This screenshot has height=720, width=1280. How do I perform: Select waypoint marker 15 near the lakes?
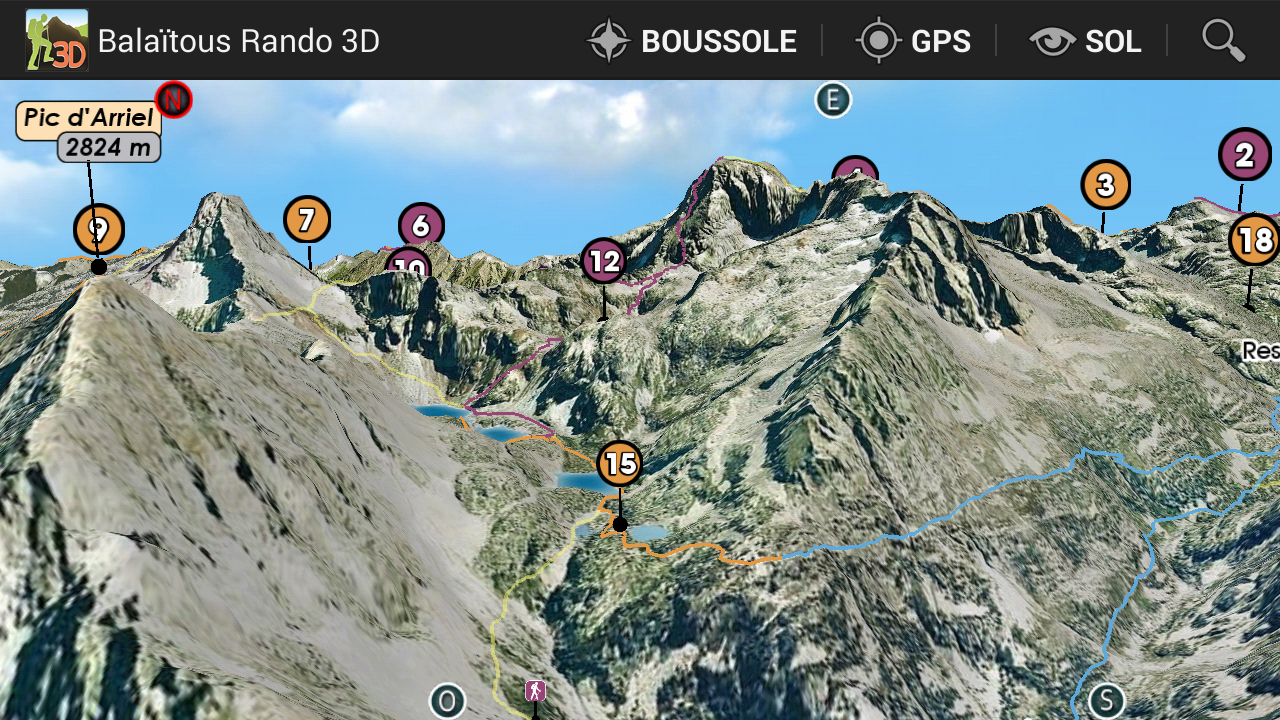pos(621,464)
